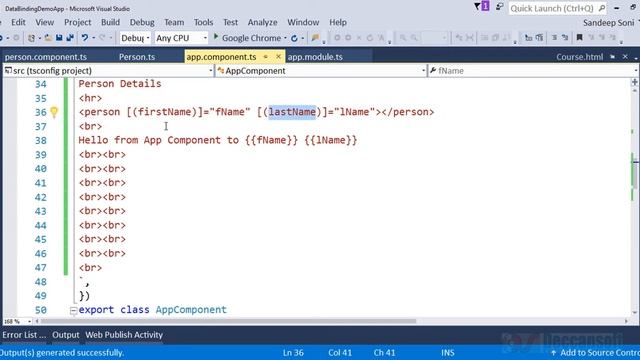Open the Web Publish Activity panel tab

(x=124, y=335)
